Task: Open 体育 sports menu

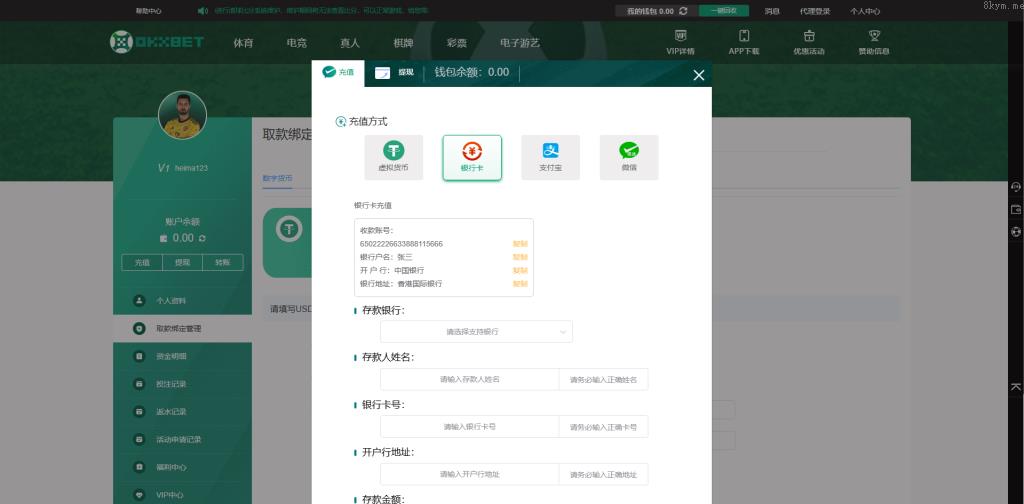Action: tap(243, 43)
